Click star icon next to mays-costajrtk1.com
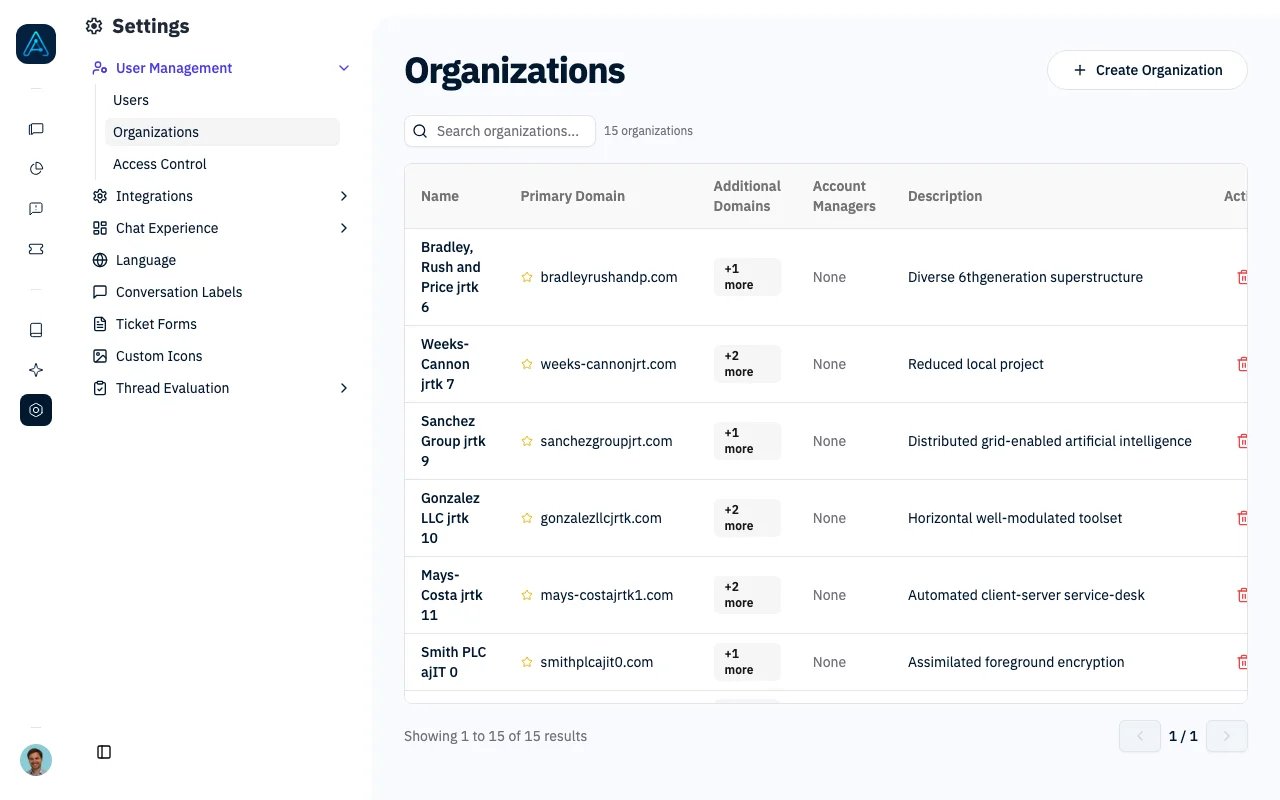1280x800 pixels. pos(527,595)
